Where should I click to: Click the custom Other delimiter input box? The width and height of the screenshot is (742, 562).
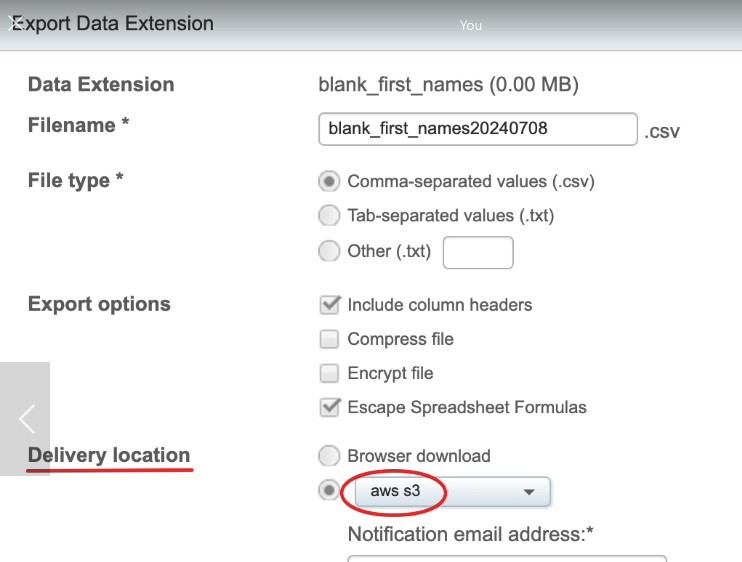[x=477, y=252]
